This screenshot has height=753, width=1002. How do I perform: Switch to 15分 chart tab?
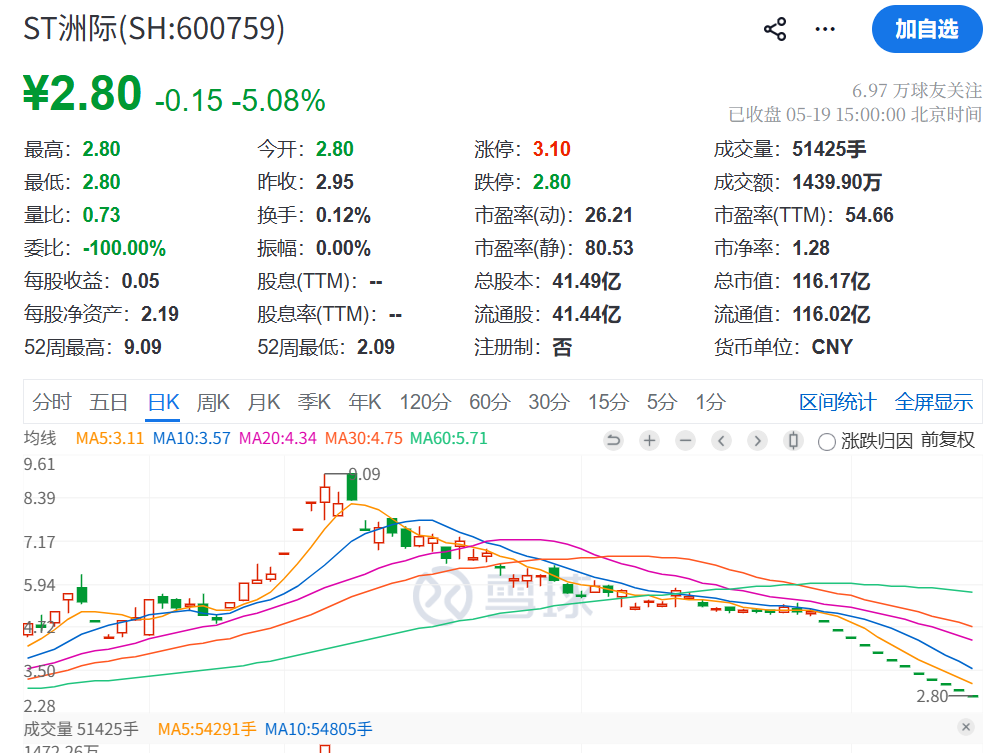point(608,402)
